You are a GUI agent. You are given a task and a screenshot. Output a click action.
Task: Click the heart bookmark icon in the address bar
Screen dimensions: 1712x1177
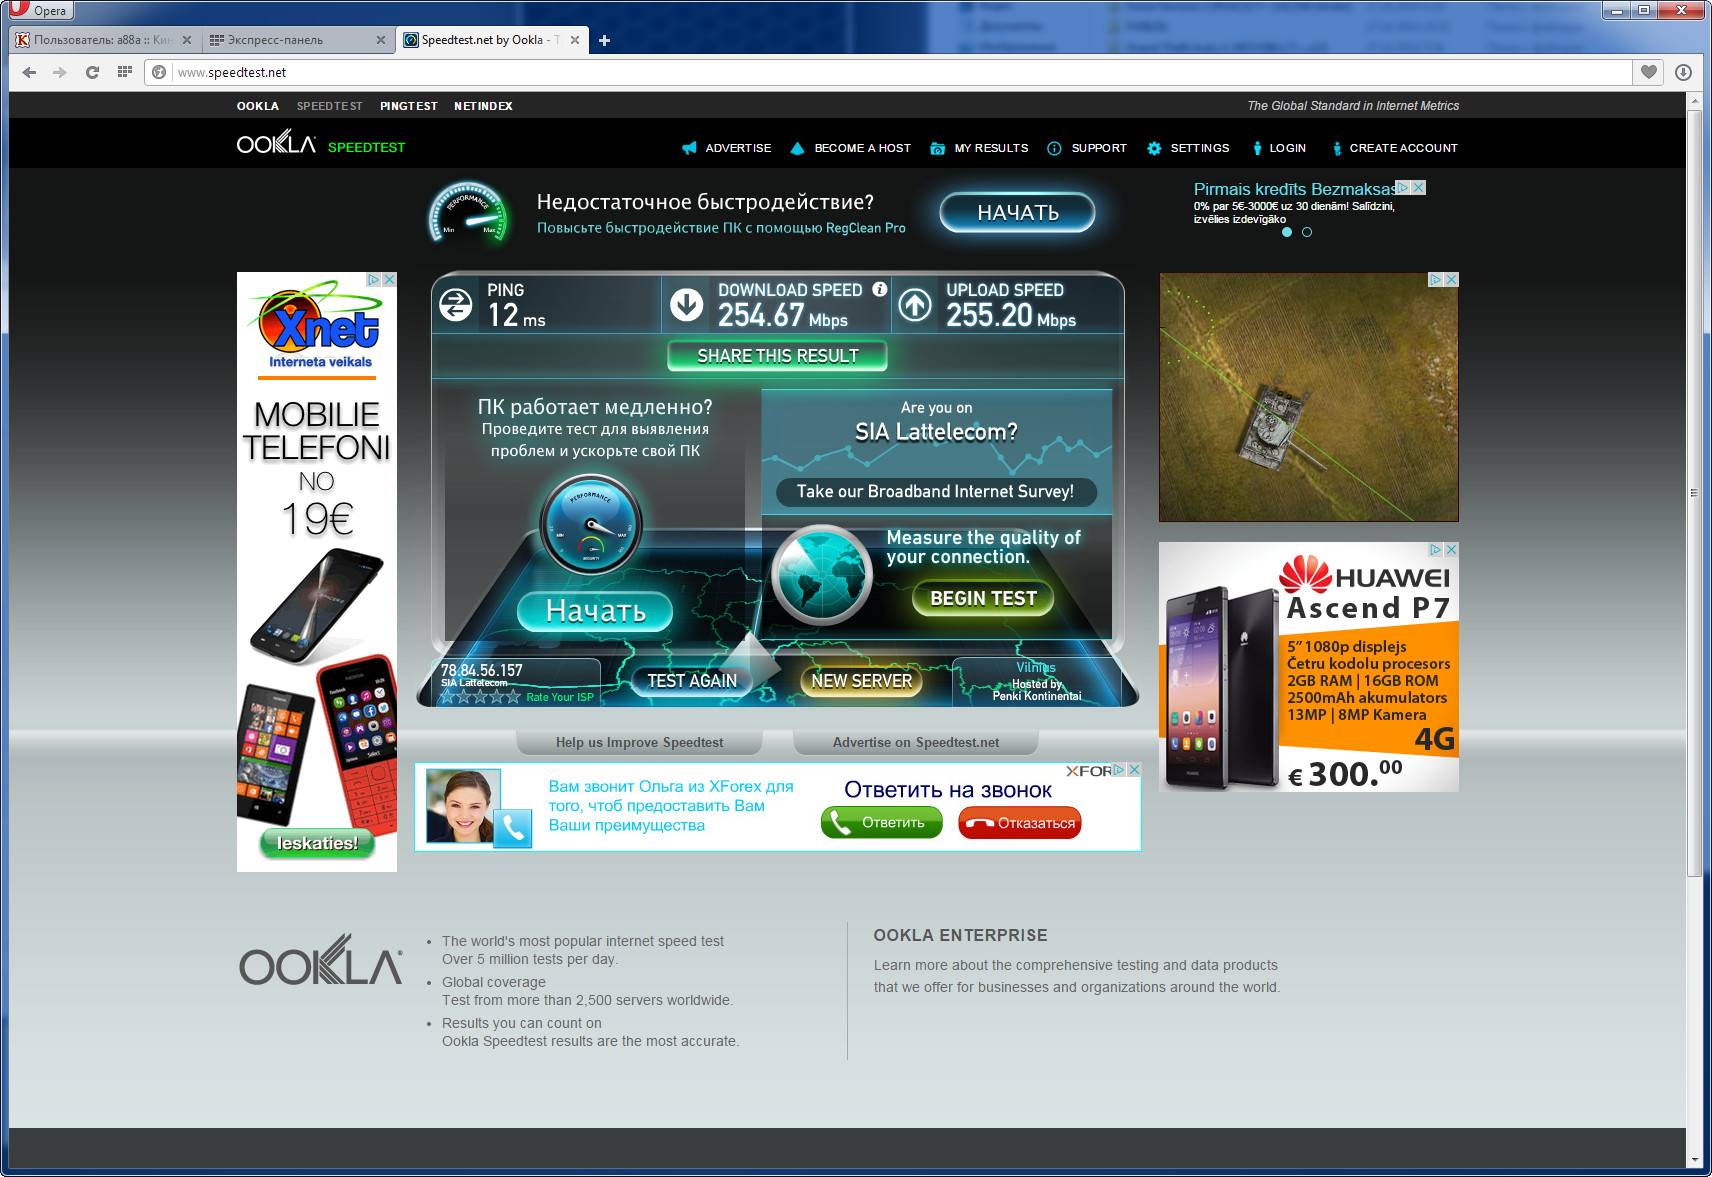pyautogui.click(x=1648, y=72)
